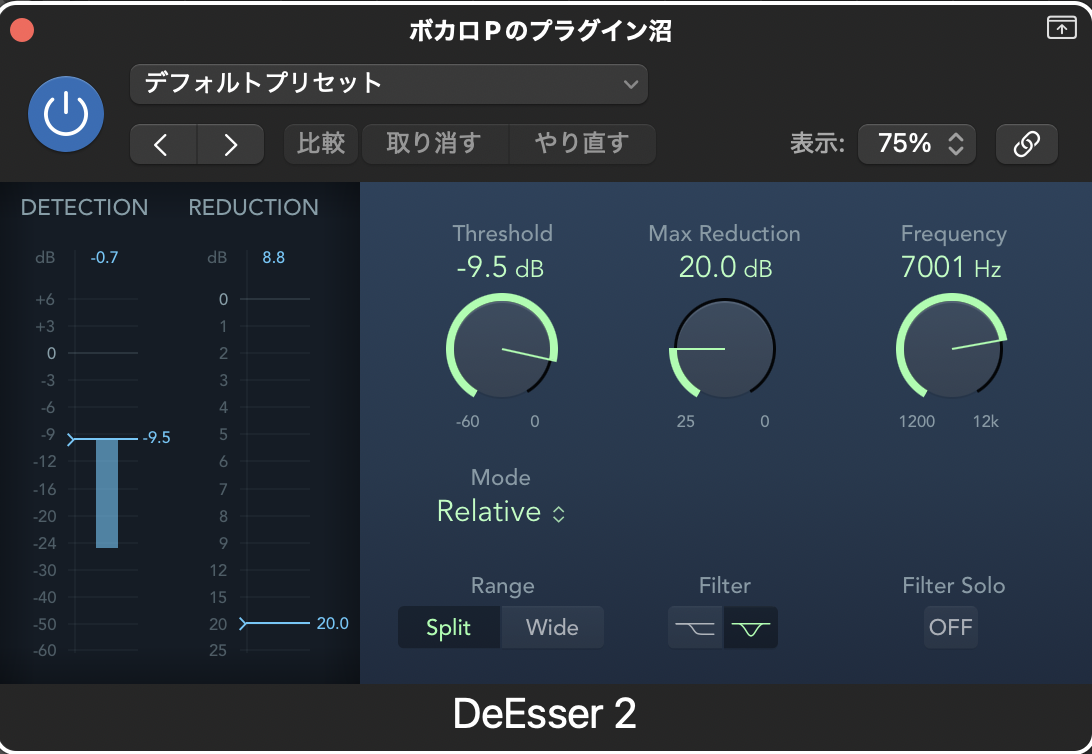Screen dimensions: 1092x754
Task: Click the Frequency label
Action: pos(953,234)
